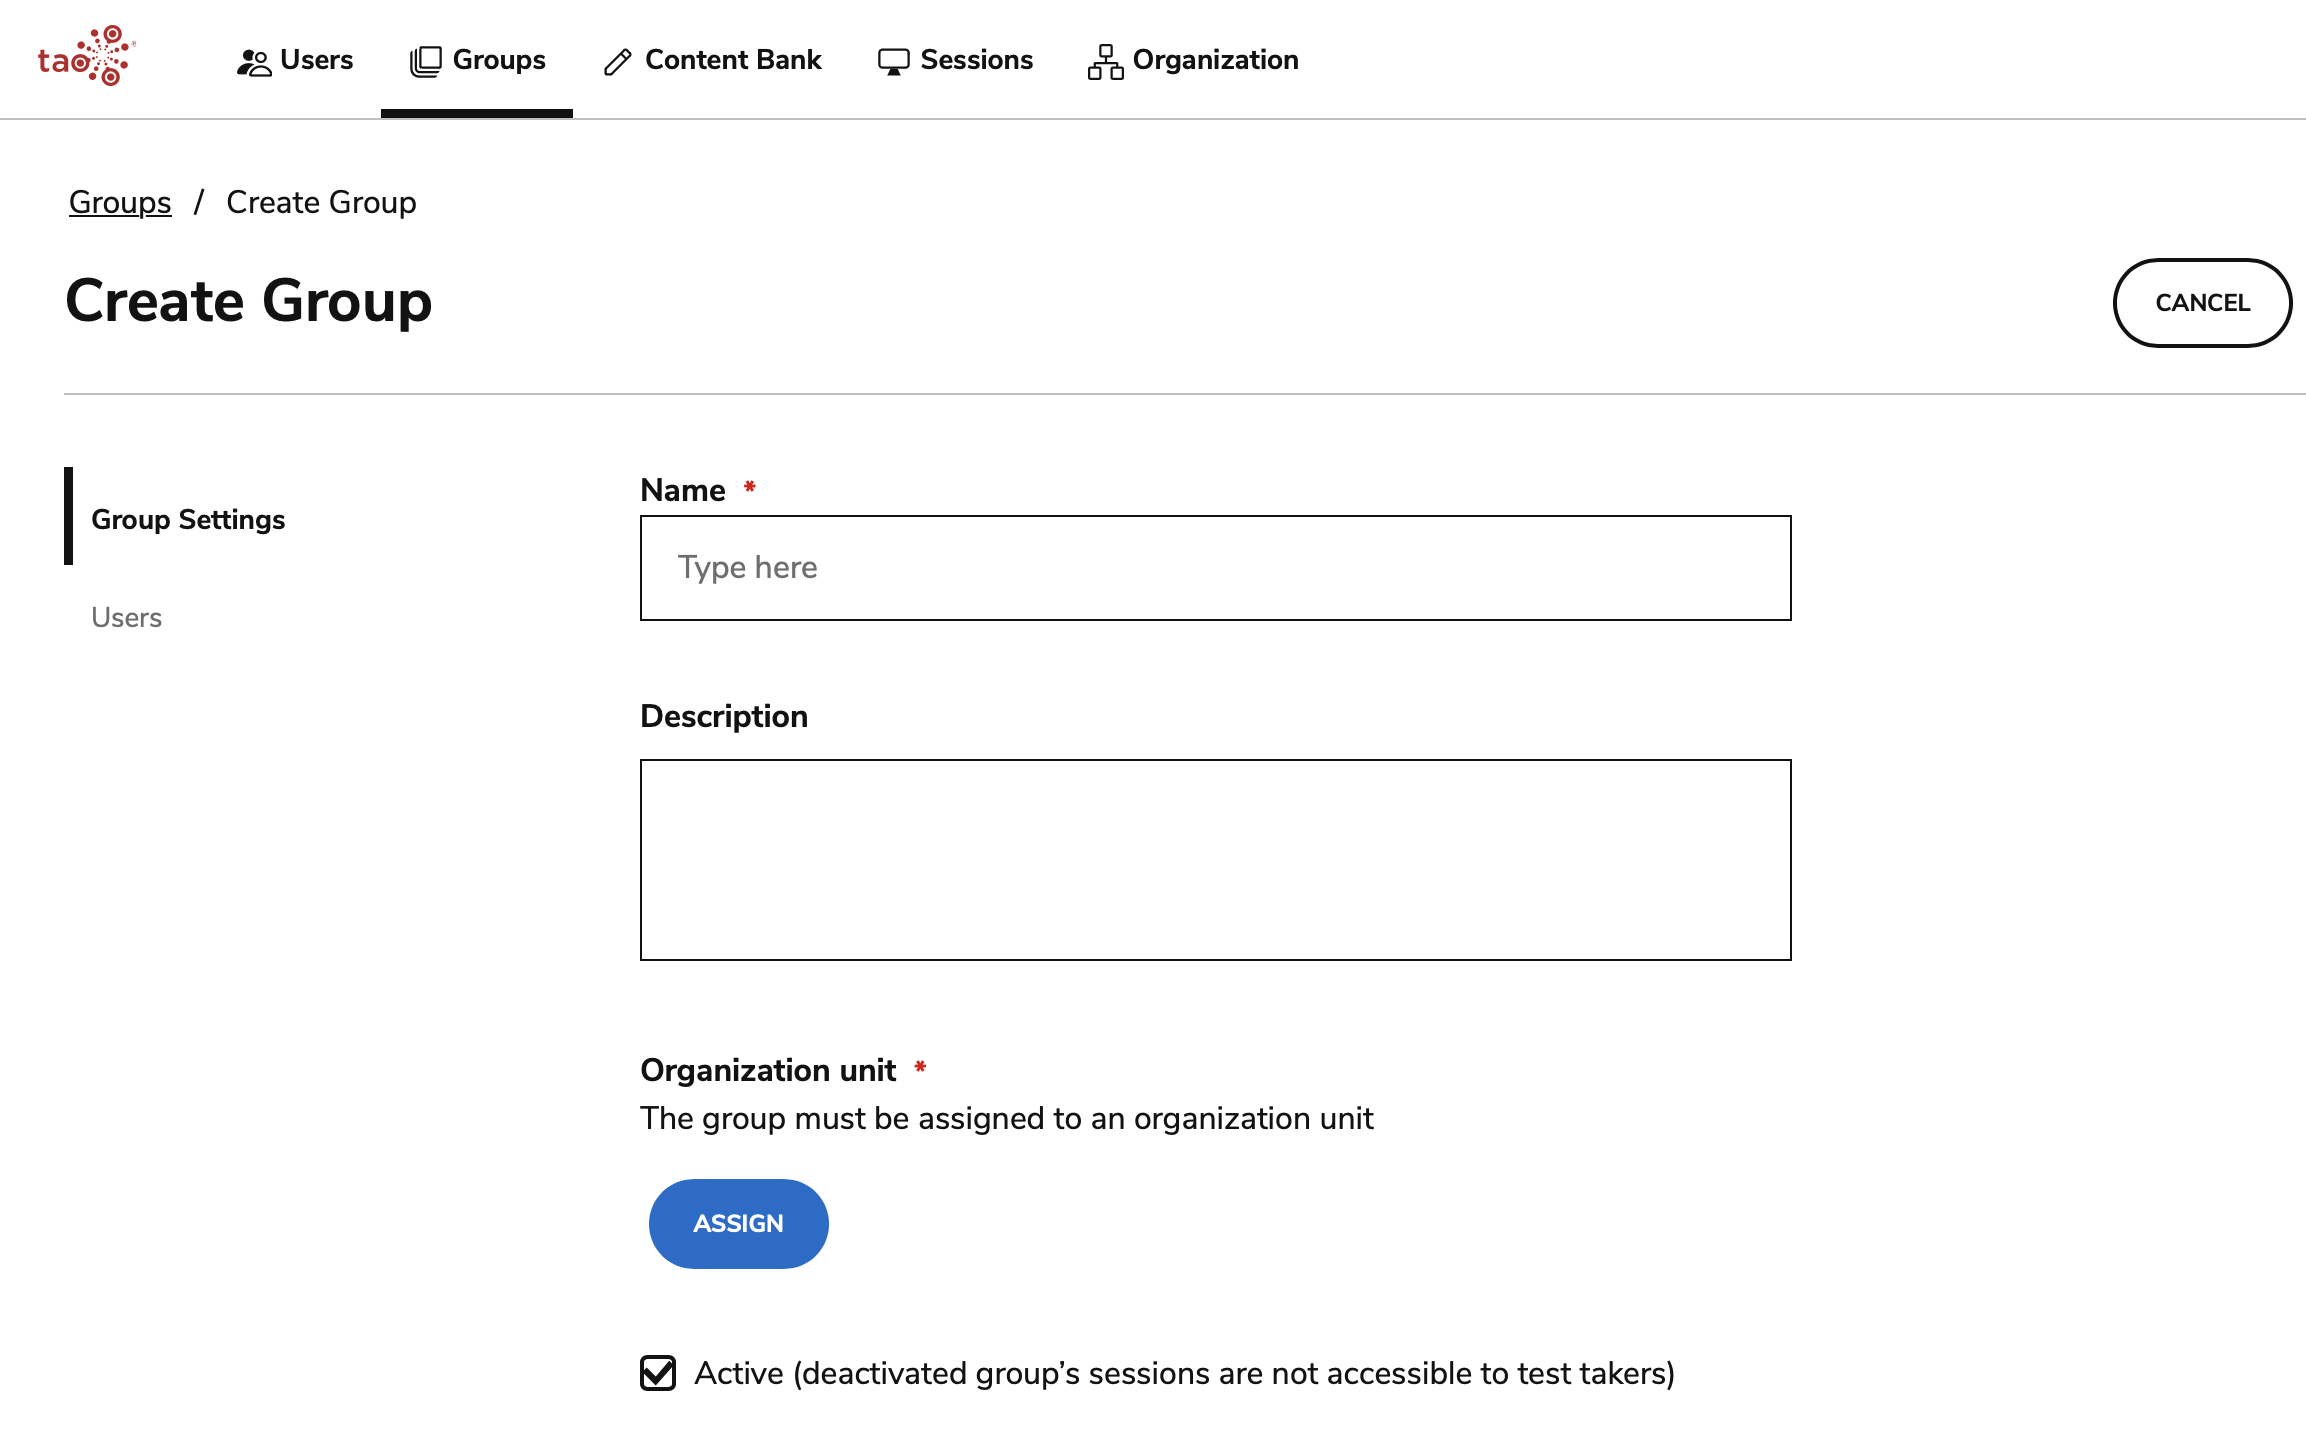
Task: Click the Groups breadcrumb navigation link
Action: (119, 203)
